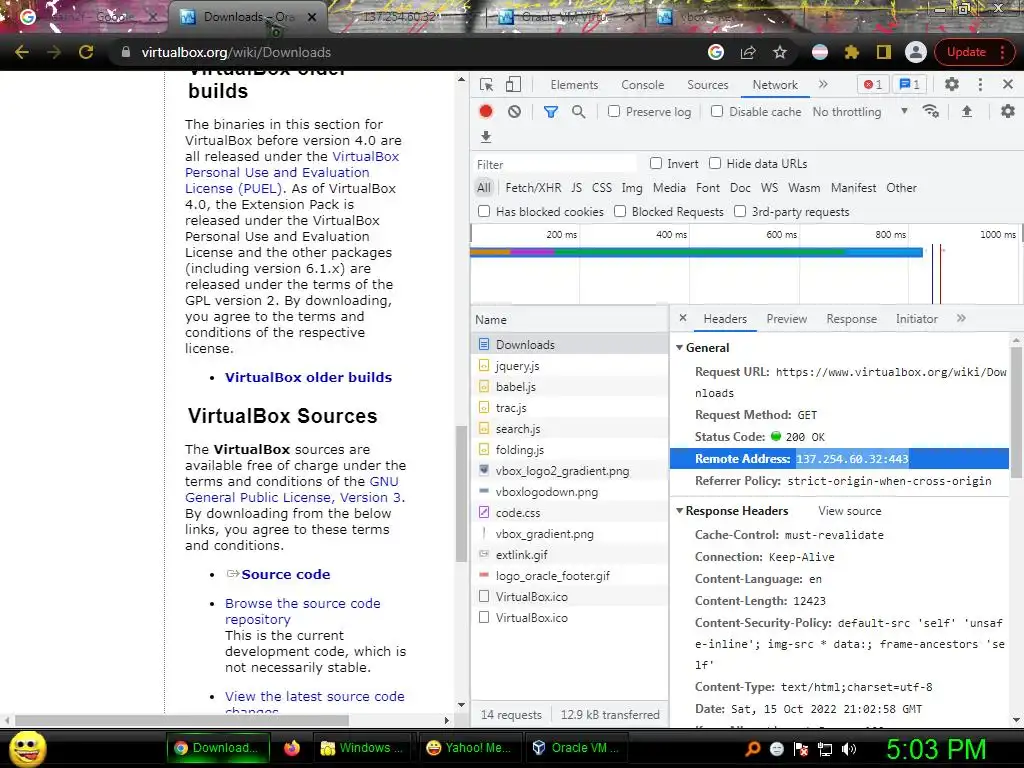The height and width of the screenshot is (768, 1024).
Task: Click the Firefox icon in the taskbar
Action: pos(291,748)
